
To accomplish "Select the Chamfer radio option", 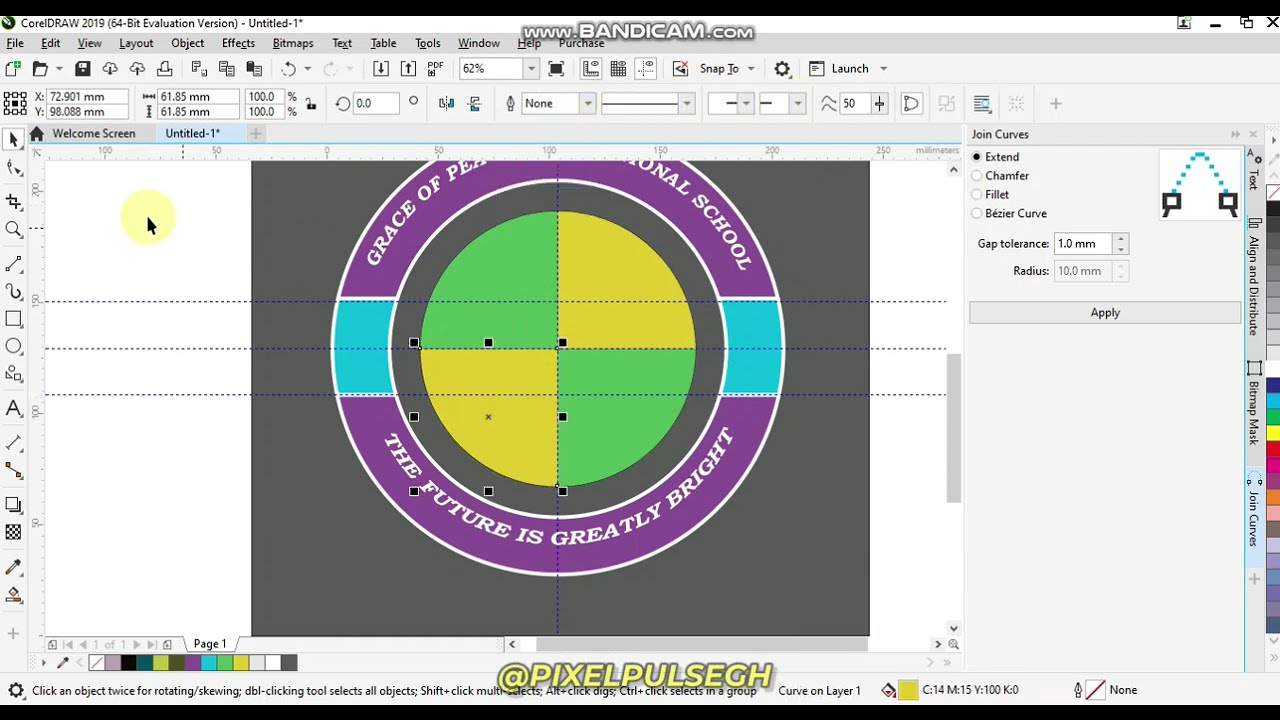I will tap(977, 176).
